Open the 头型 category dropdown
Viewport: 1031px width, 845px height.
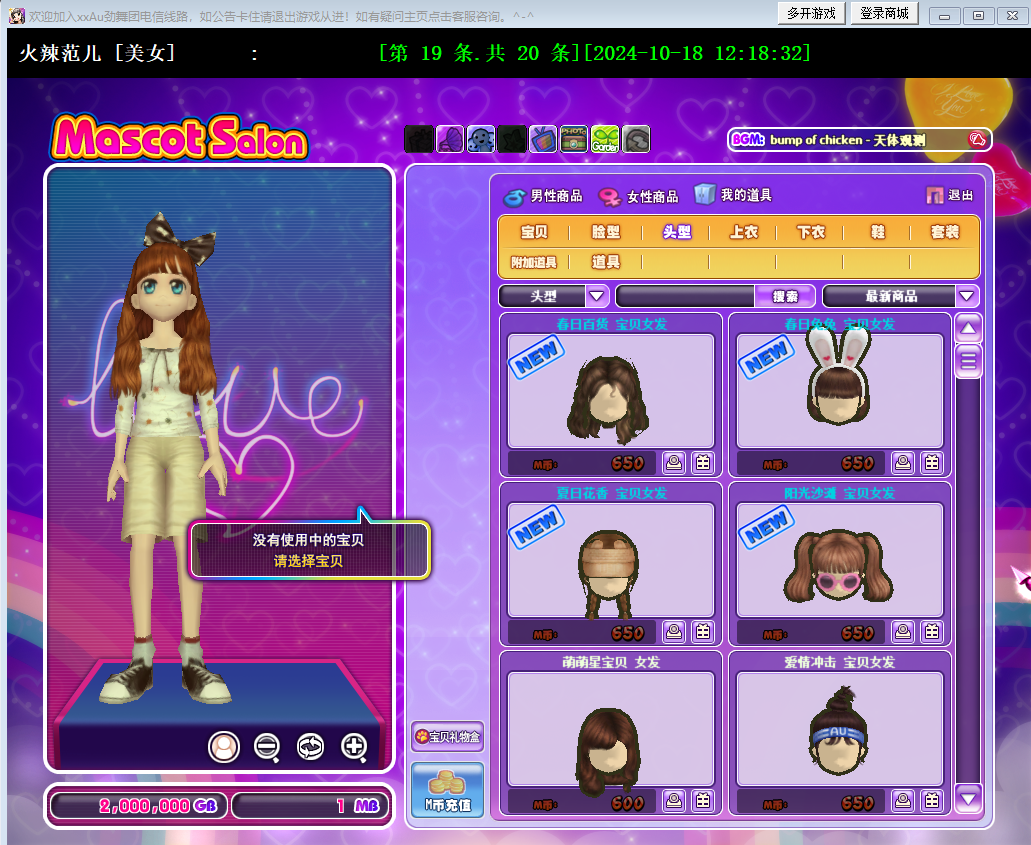597,296
